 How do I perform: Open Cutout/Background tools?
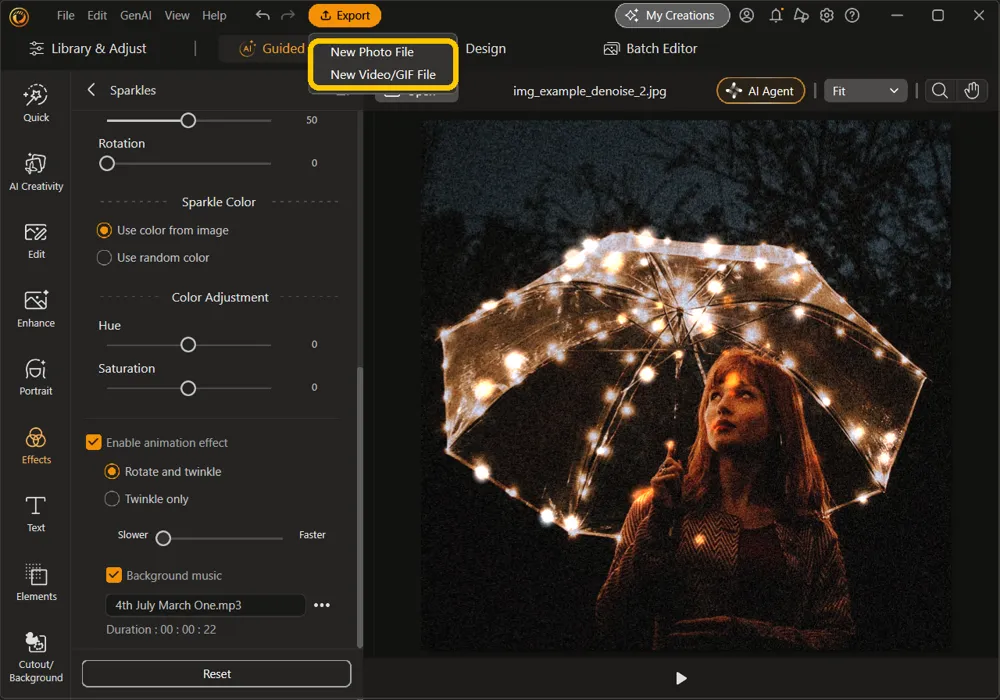click(x=36, y=657)
